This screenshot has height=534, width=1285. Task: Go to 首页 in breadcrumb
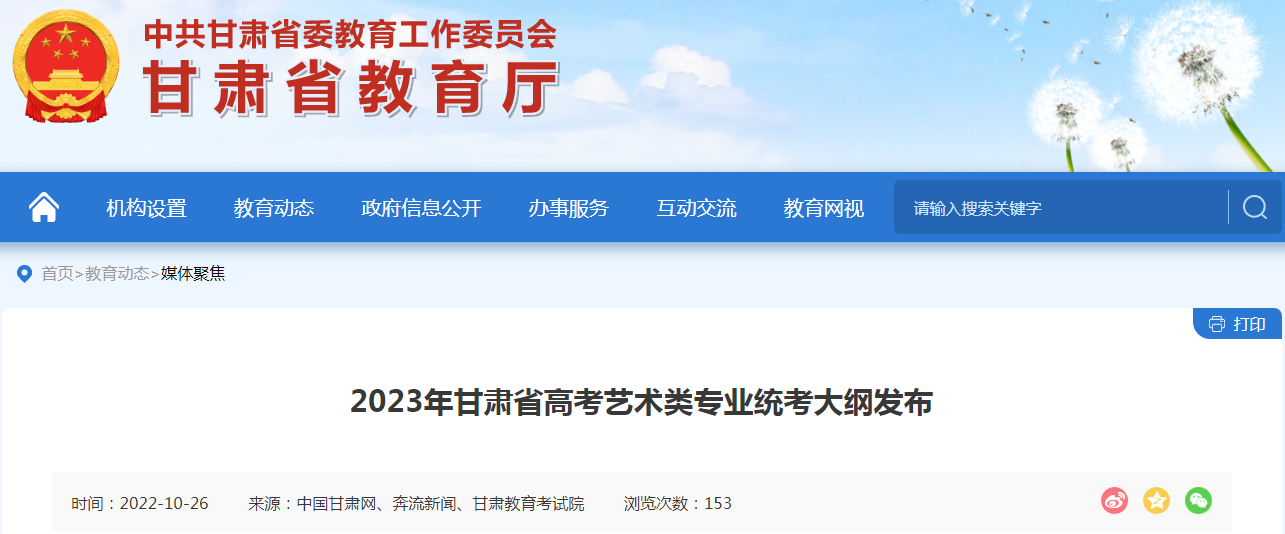tap(57, 273)
